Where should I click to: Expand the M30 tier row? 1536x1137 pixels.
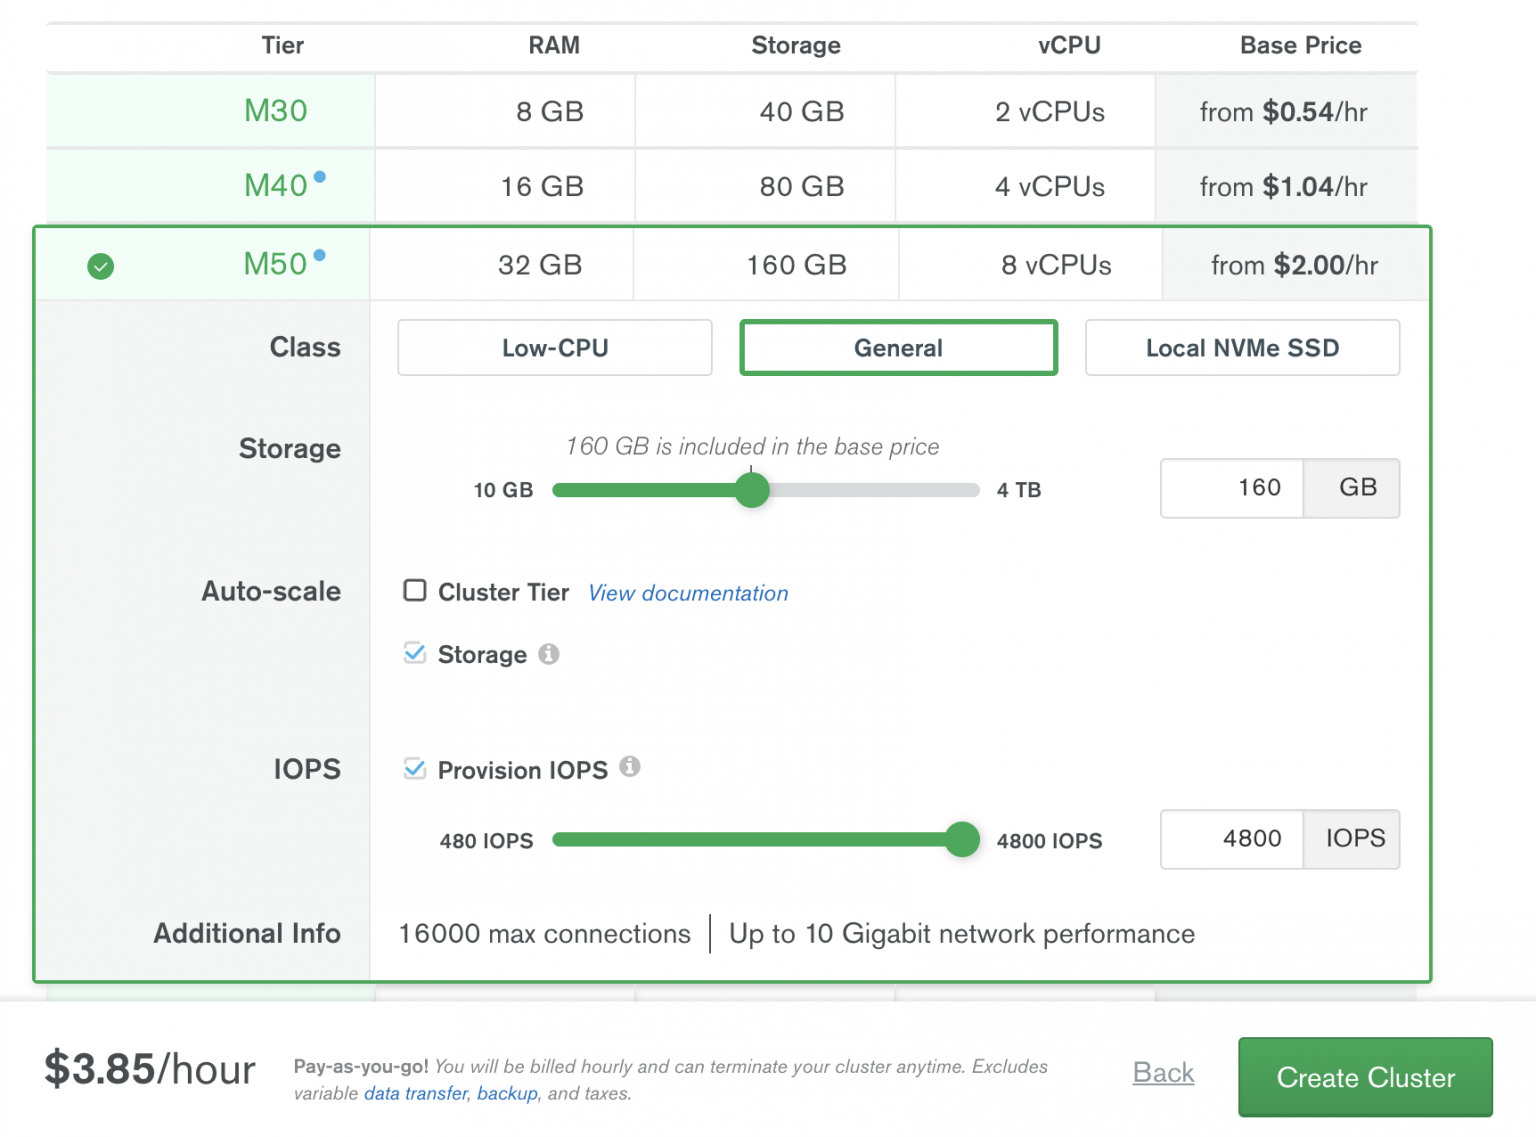[x=276, y=111]
